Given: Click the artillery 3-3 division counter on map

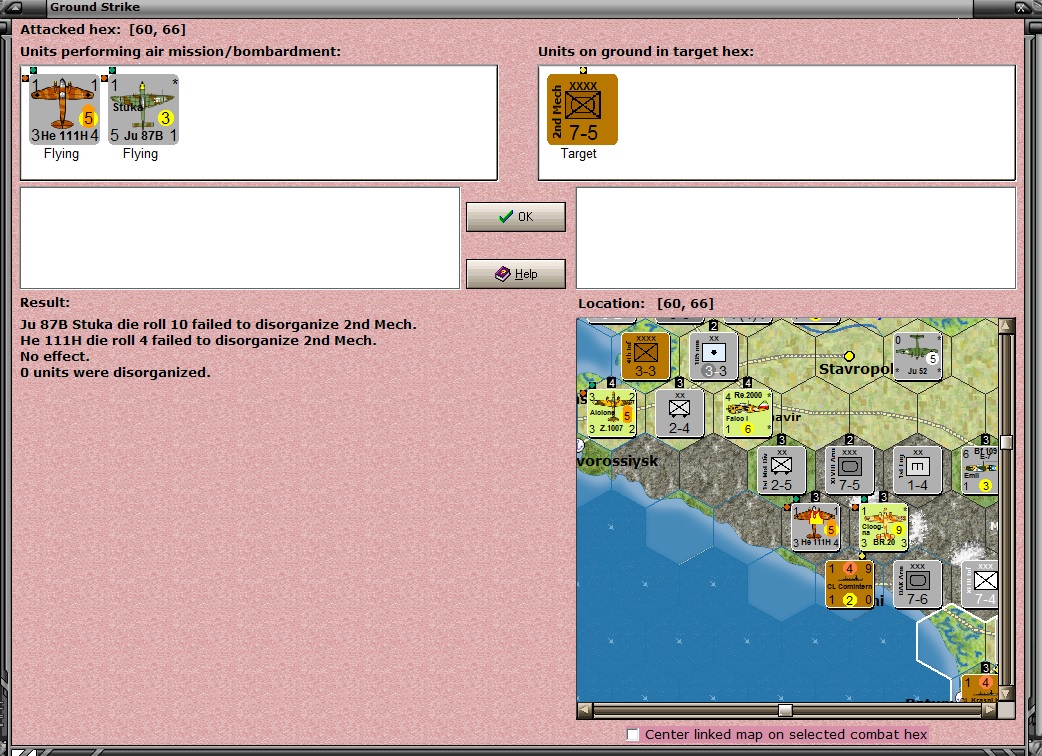Looking at the screenshot, I should [x=714, y=356].
